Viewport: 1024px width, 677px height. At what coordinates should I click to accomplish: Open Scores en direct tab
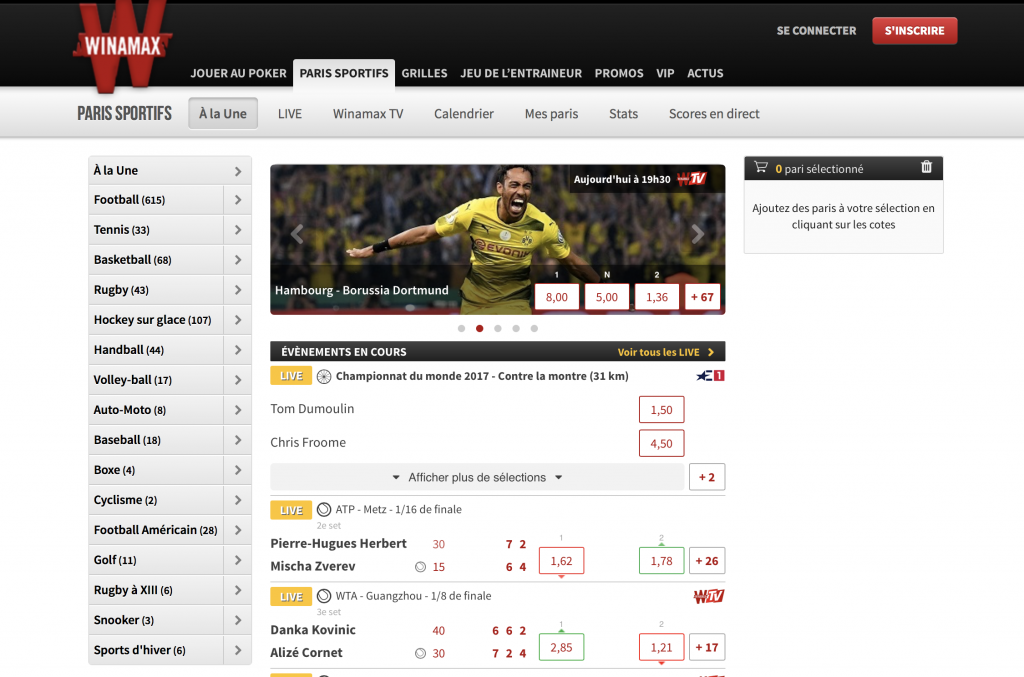pyautogui.click(x=714, y=114)
